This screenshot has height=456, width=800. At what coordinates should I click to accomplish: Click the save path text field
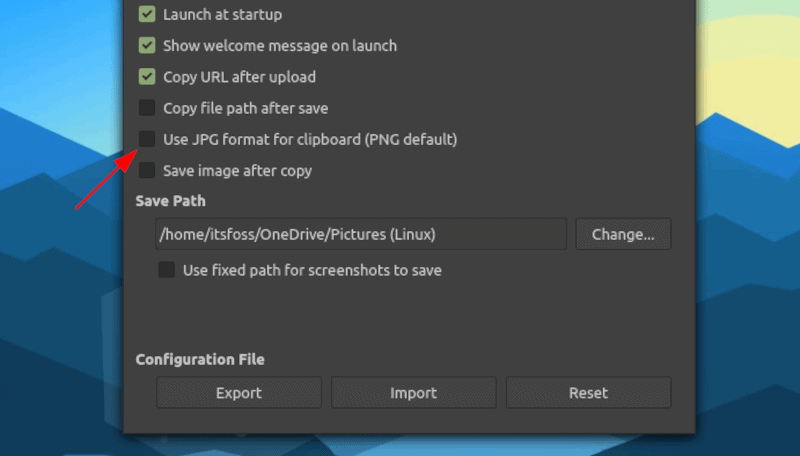pos(360,235)
